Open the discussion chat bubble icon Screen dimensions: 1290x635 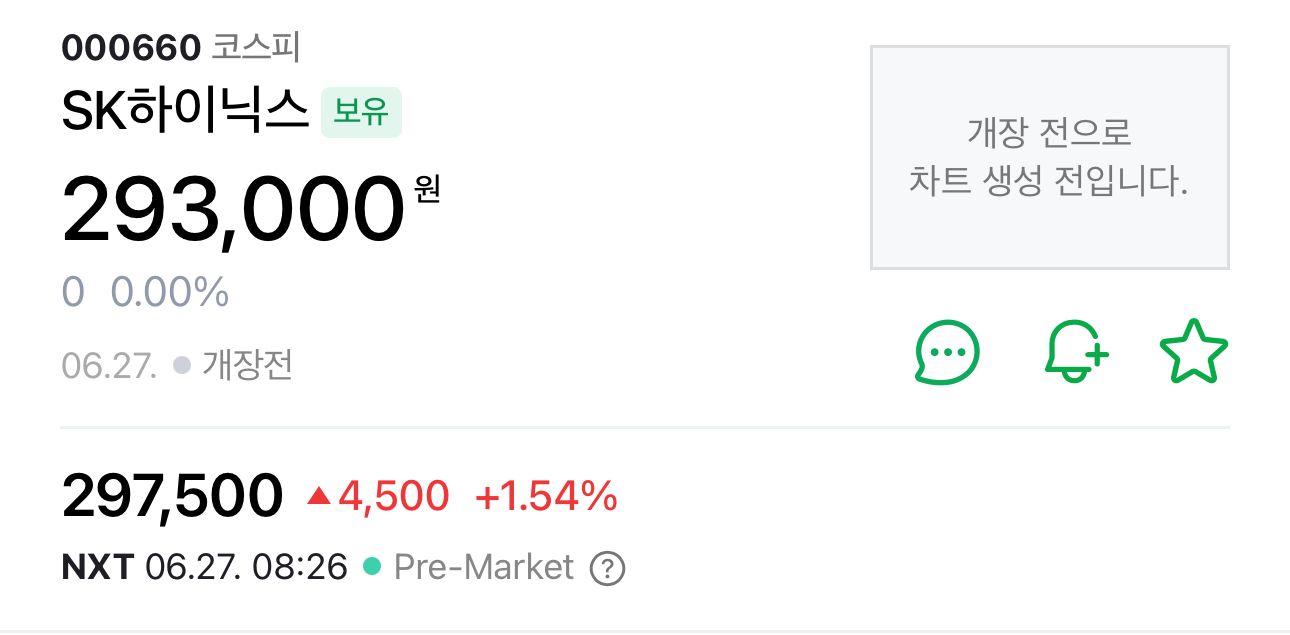click(x=947, y=352)
